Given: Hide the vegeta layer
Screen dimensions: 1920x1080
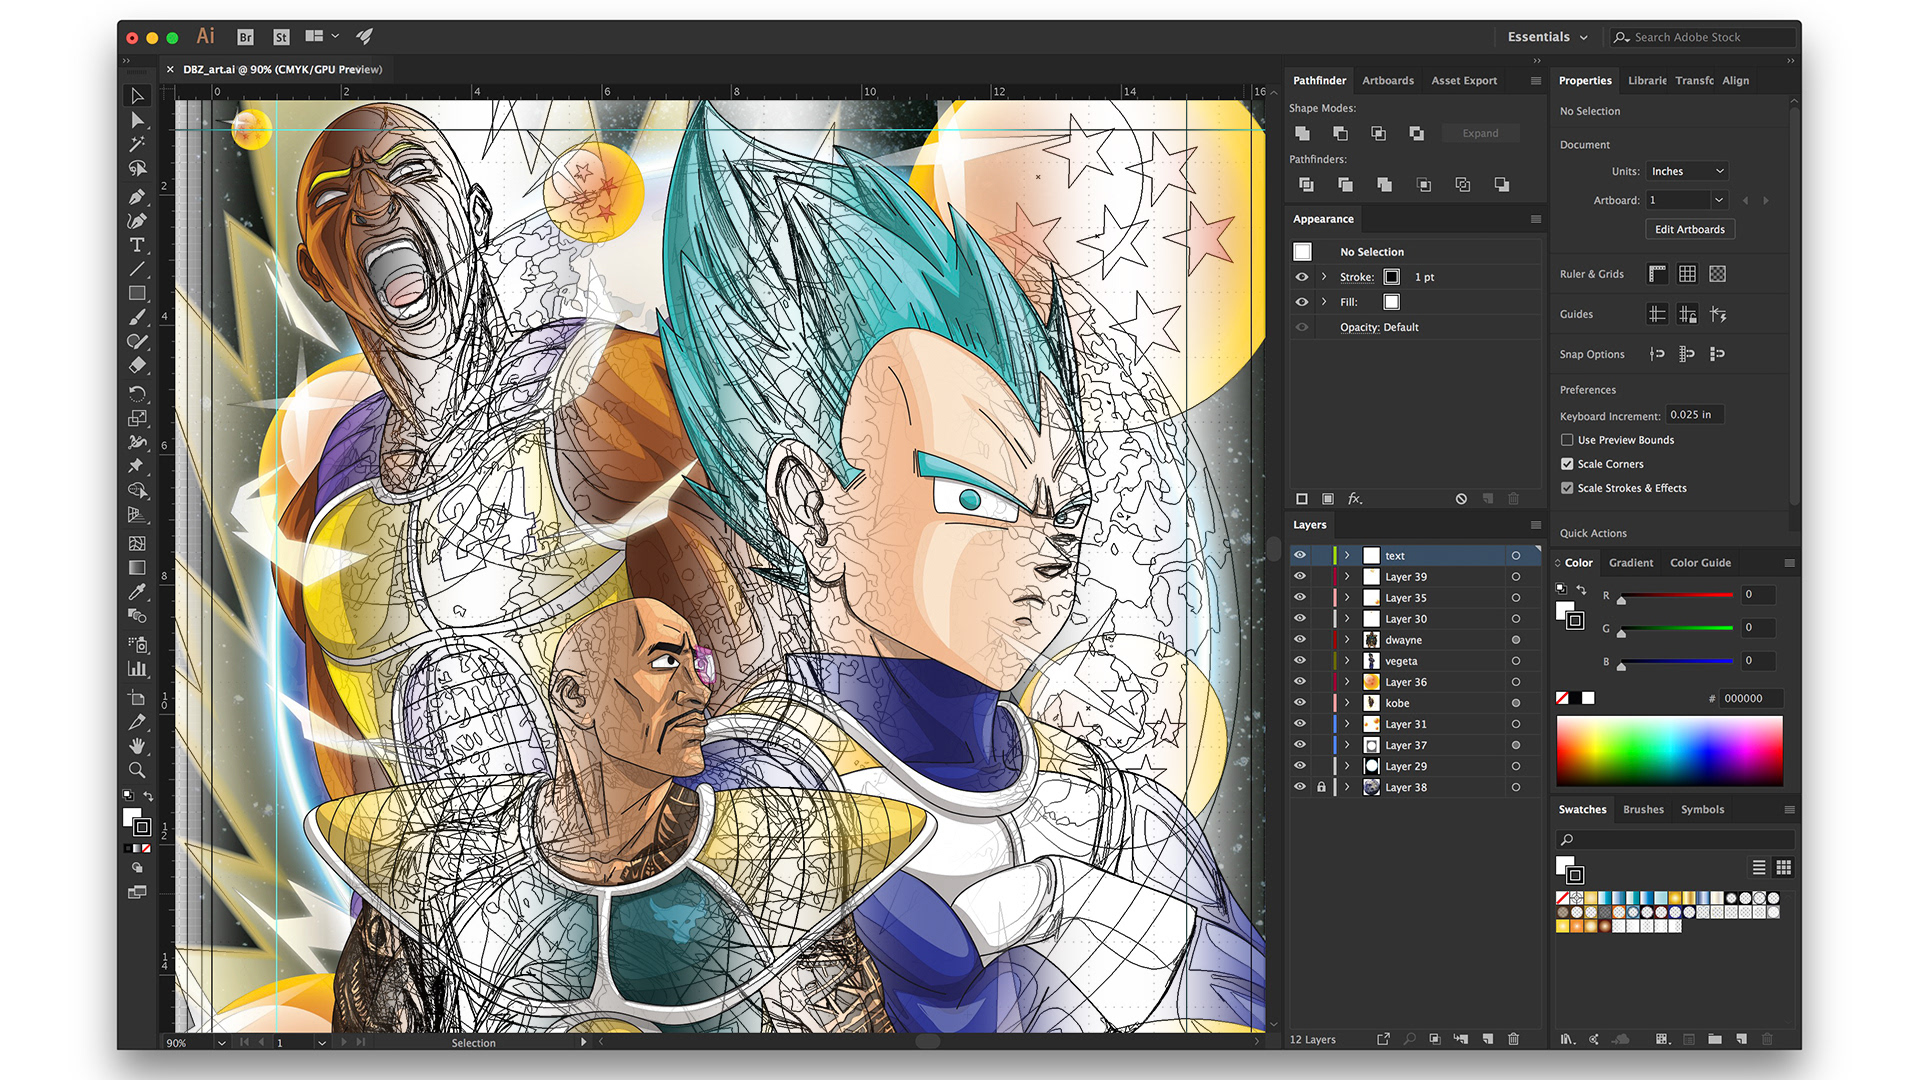Looking at the screenshot, I should tap(1300, 661).
